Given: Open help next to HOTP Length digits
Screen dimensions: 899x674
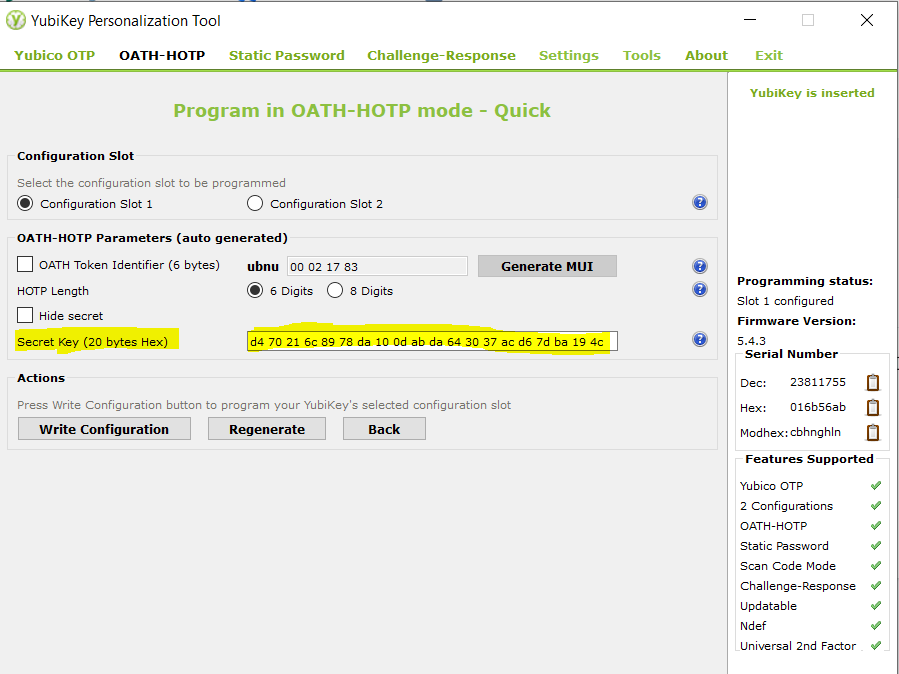Looking at the screenshot, I should [699, 289].
